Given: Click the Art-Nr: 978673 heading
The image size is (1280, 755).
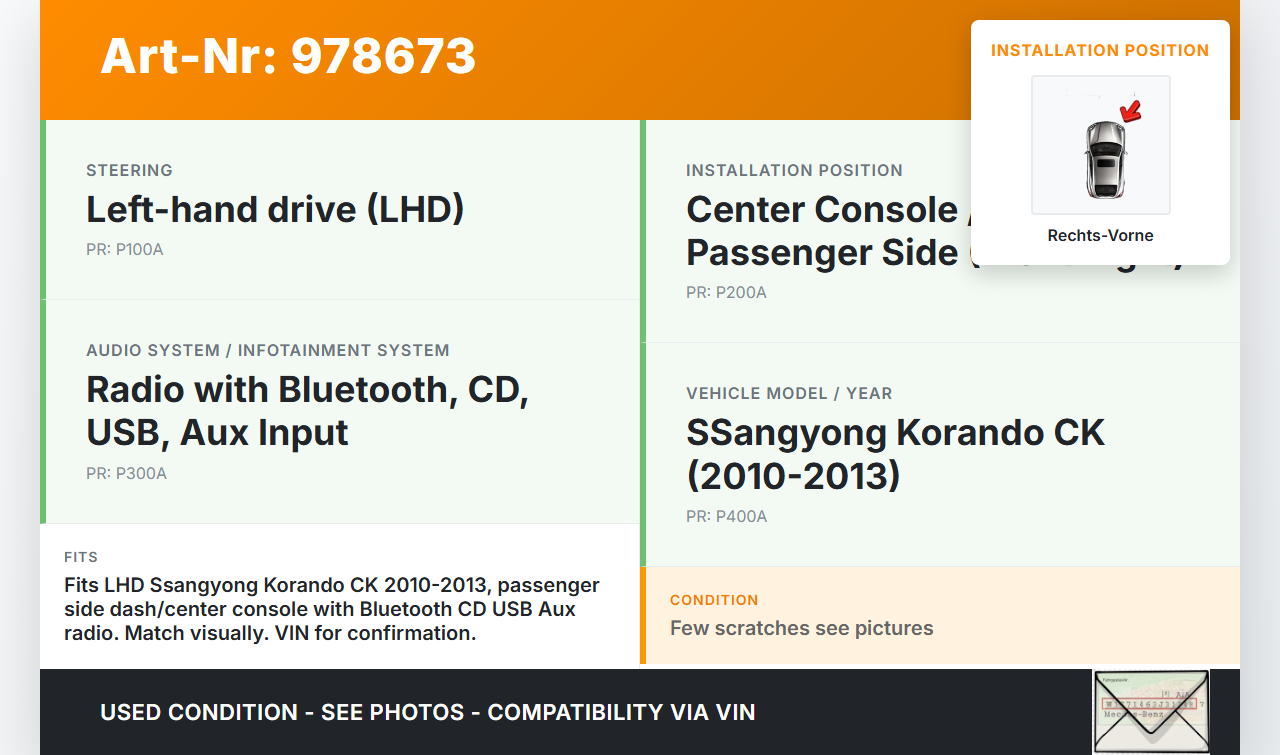Looking at the screenshot, I should pos(288,56).
